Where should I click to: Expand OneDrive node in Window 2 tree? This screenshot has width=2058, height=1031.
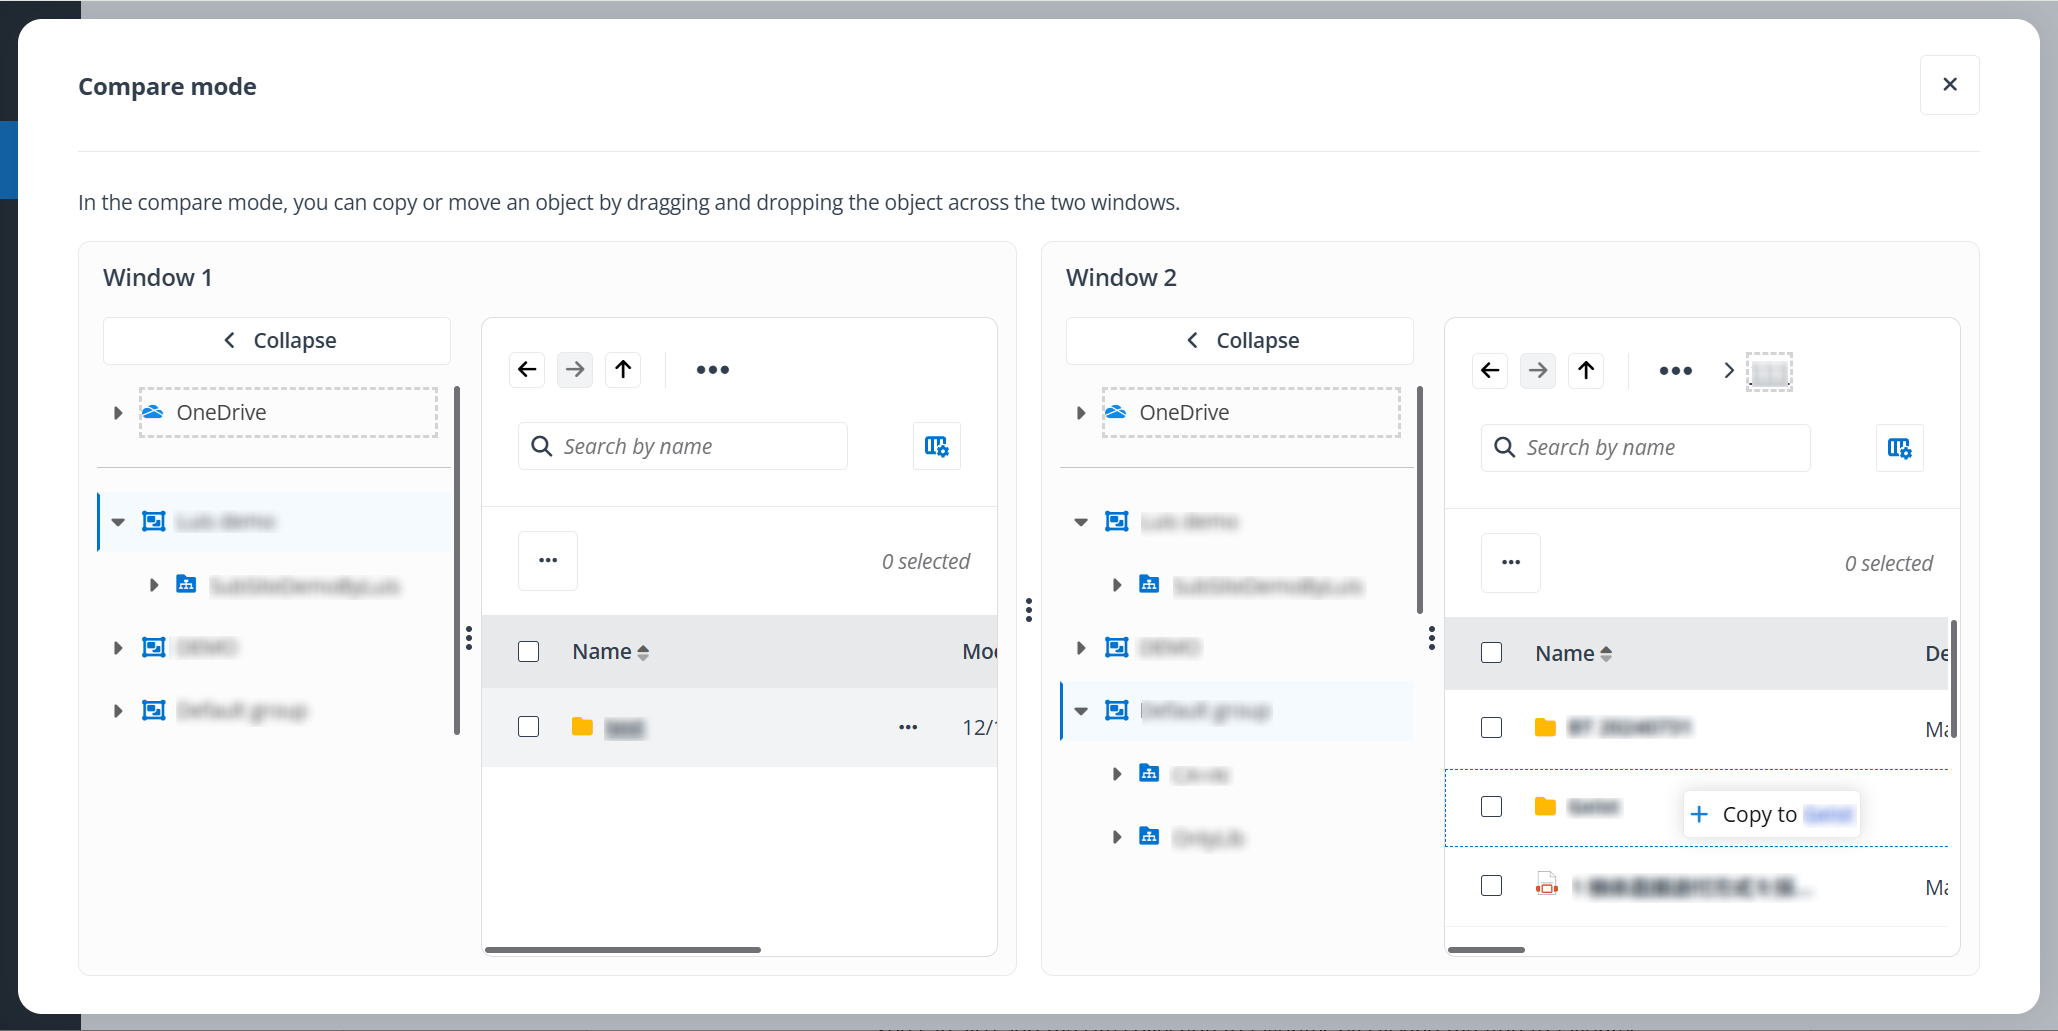coord(1081,413)
